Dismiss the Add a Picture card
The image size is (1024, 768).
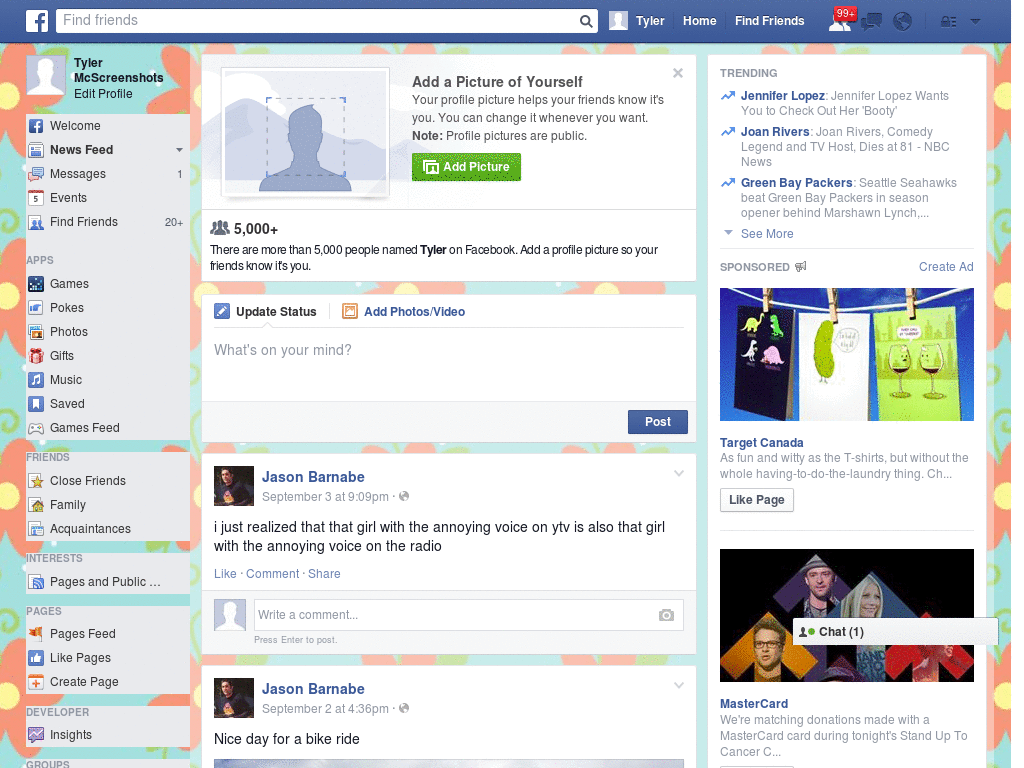pos(678,73)
